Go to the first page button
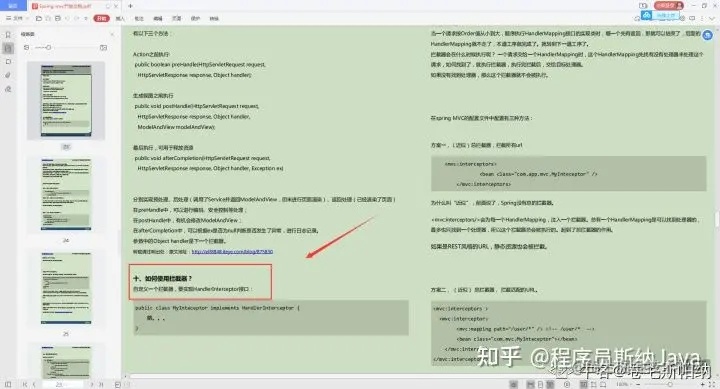The width and height of the screenshot is (720, 389). (25, 384)
